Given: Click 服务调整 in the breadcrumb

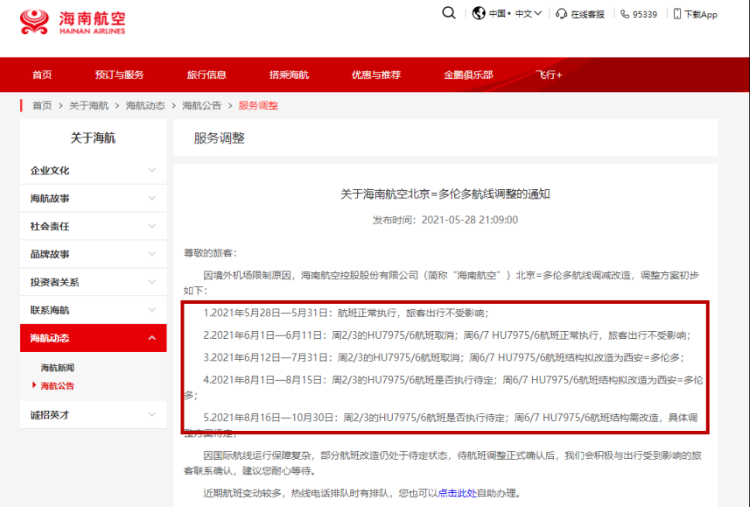Looking at the screenshot, I should tap(258, 106).
